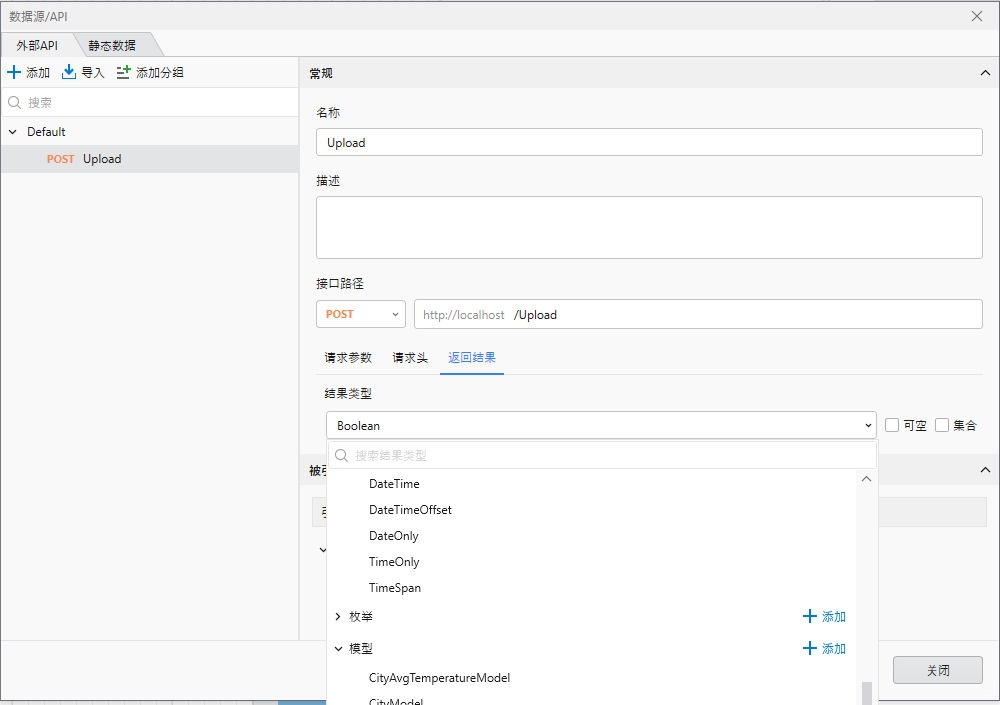
Task: Toggle the 可空 checkbox
Action: pos(892,425)
